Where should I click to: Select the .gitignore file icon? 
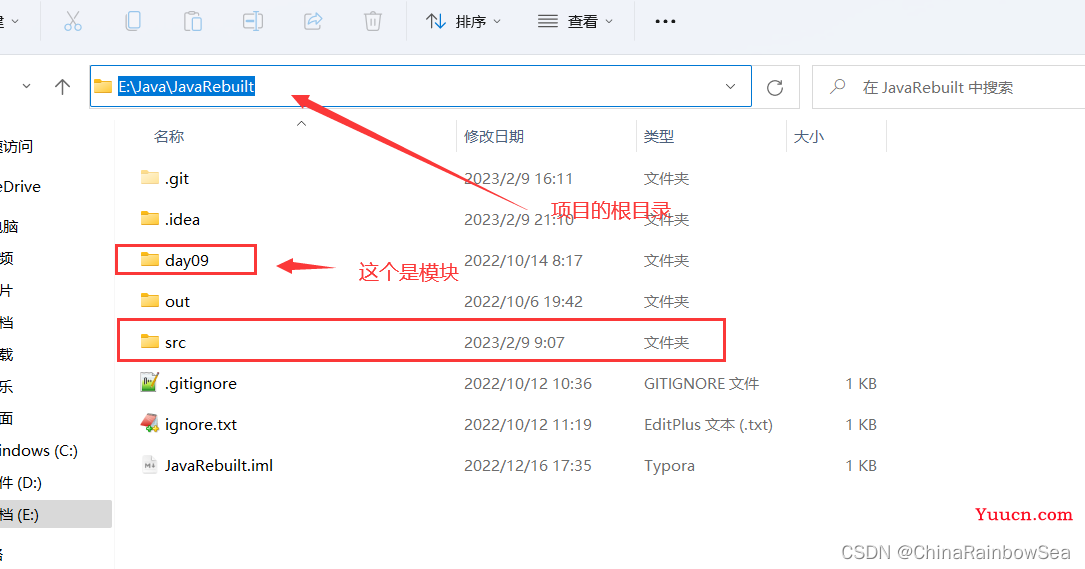pyautogui.click(x=149, y=382)
